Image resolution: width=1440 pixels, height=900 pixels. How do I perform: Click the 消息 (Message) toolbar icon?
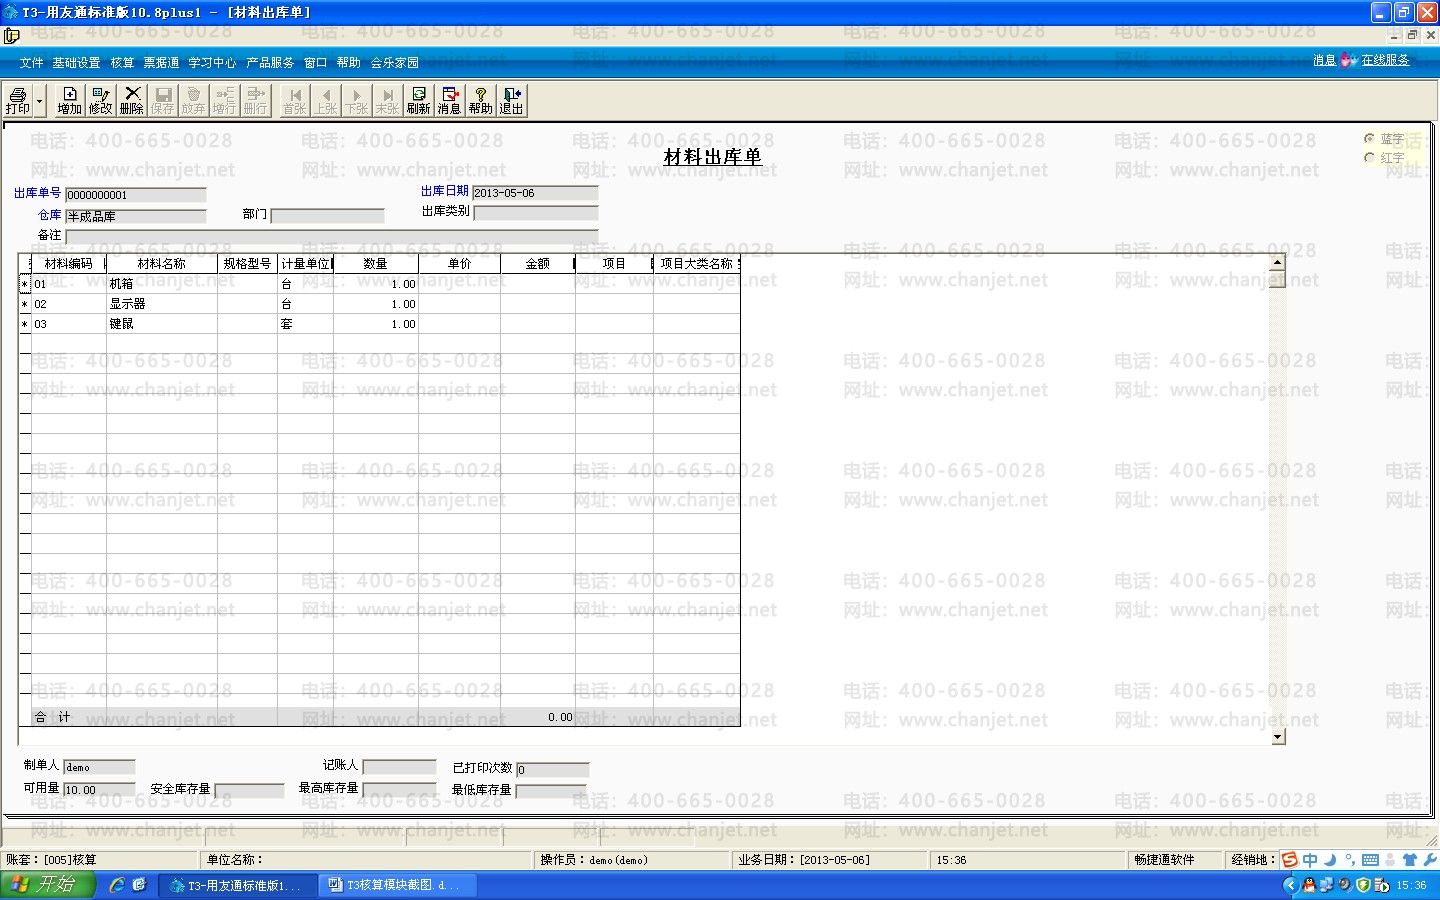[449, 101]
